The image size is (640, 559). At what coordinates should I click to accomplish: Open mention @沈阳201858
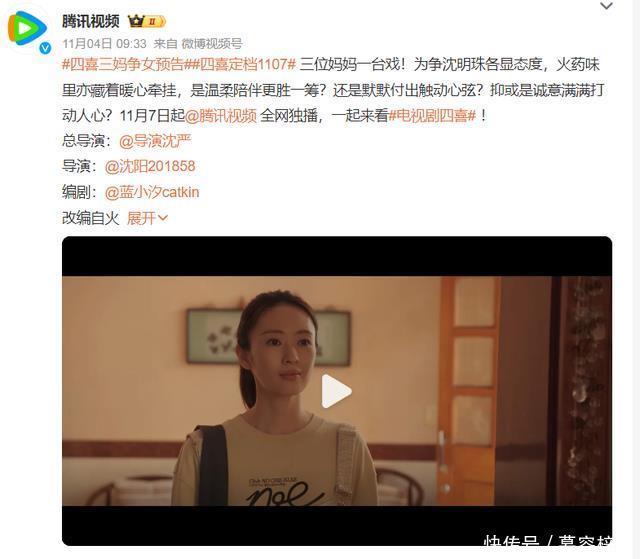click(150, 166)
